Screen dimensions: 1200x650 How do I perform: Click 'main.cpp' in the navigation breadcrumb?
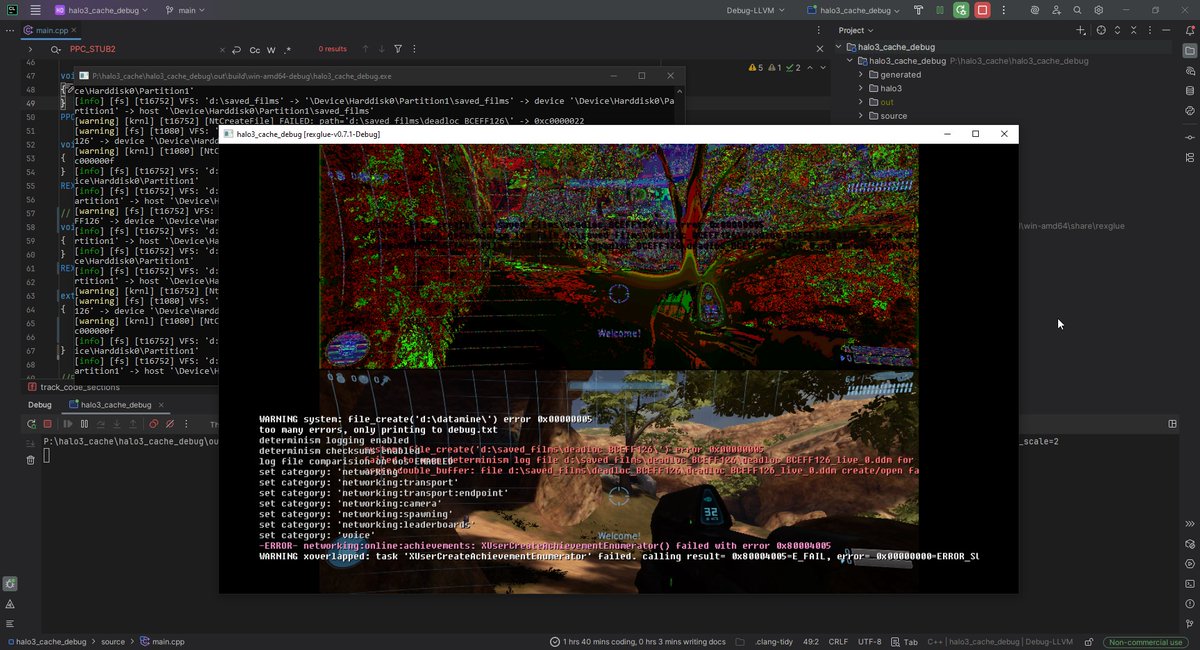coord(161,642)
